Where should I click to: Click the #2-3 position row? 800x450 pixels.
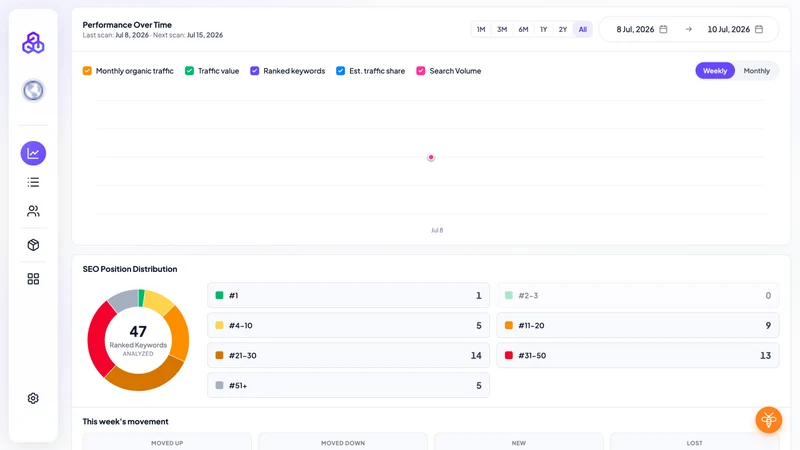tap(638, 295)
